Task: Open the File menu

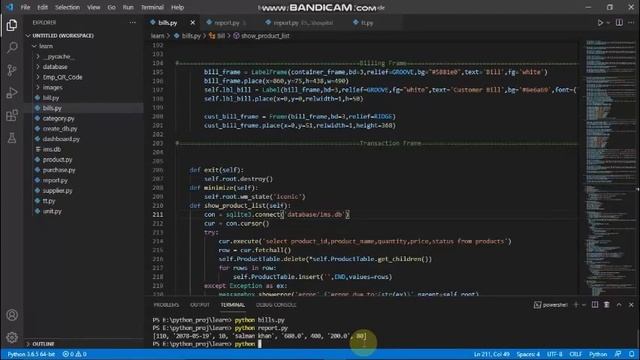Action: (25, 7)
